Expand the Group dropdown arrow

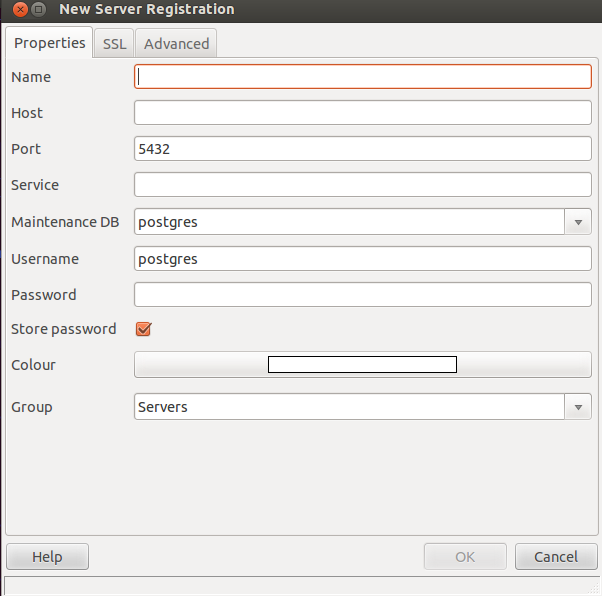pos(578,407)
